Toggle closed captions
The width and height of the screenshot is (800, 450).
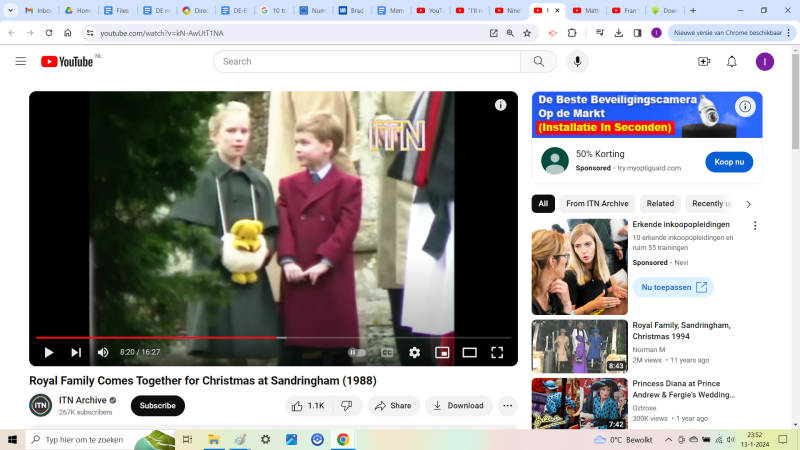coord(387,352)
